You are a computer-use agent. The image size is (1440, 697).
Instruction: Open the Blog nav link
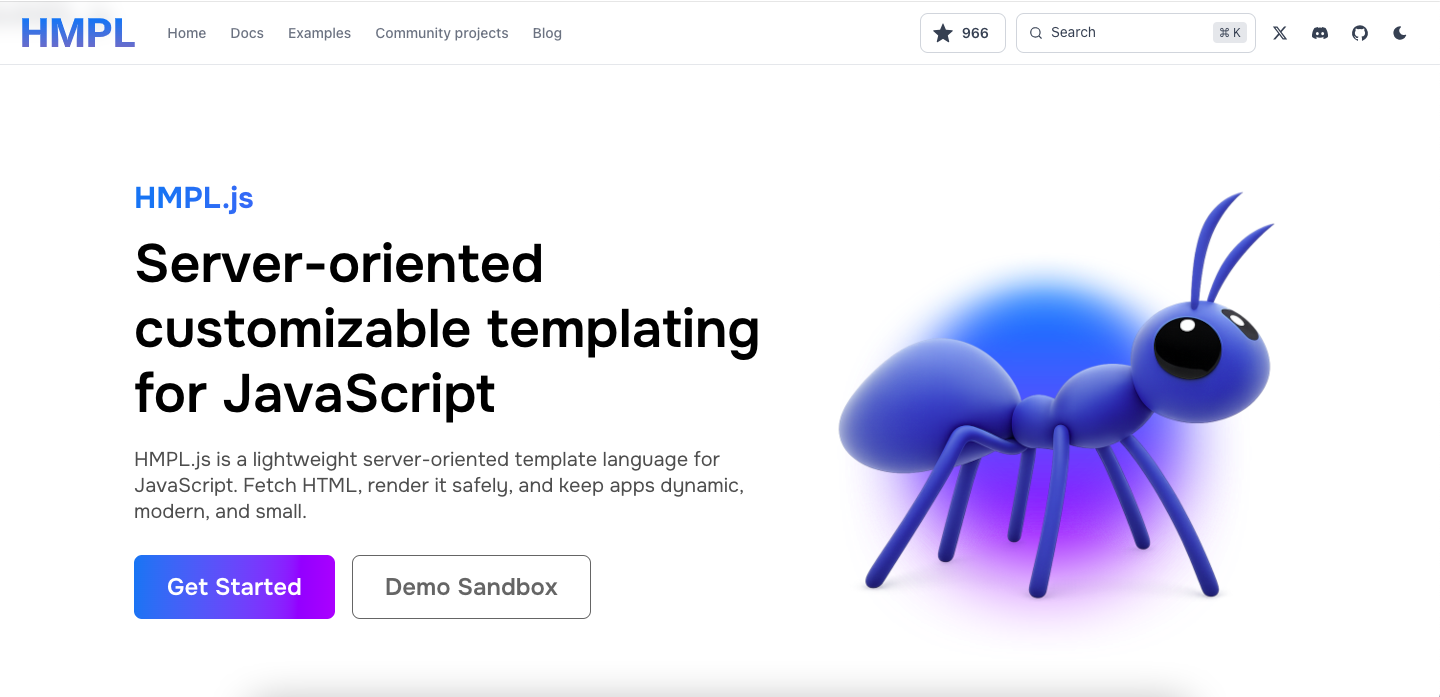tap(547, 33)
